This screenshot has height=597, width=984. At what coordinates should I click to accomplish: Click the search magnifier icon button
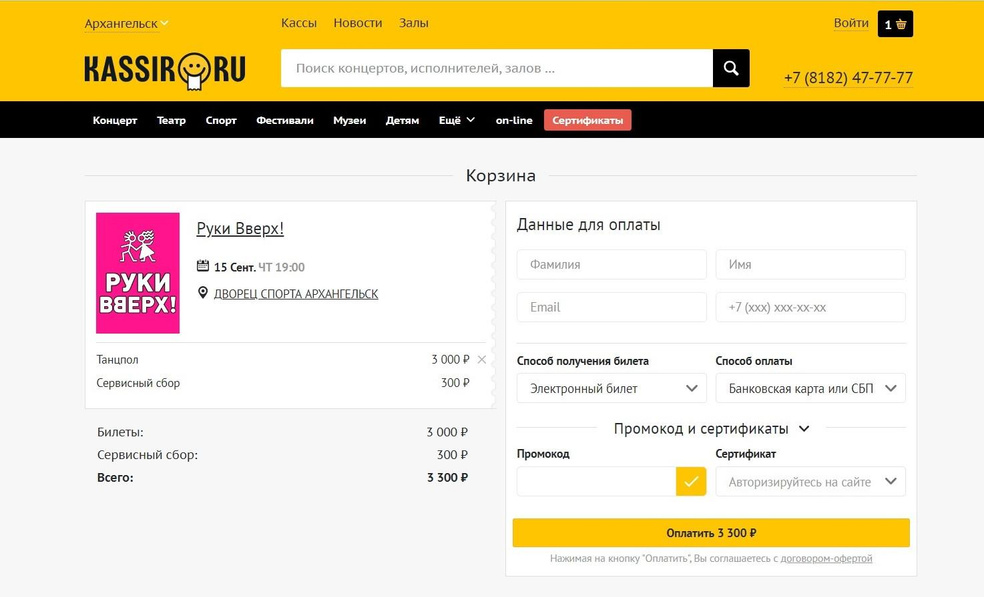pos(731,68)
